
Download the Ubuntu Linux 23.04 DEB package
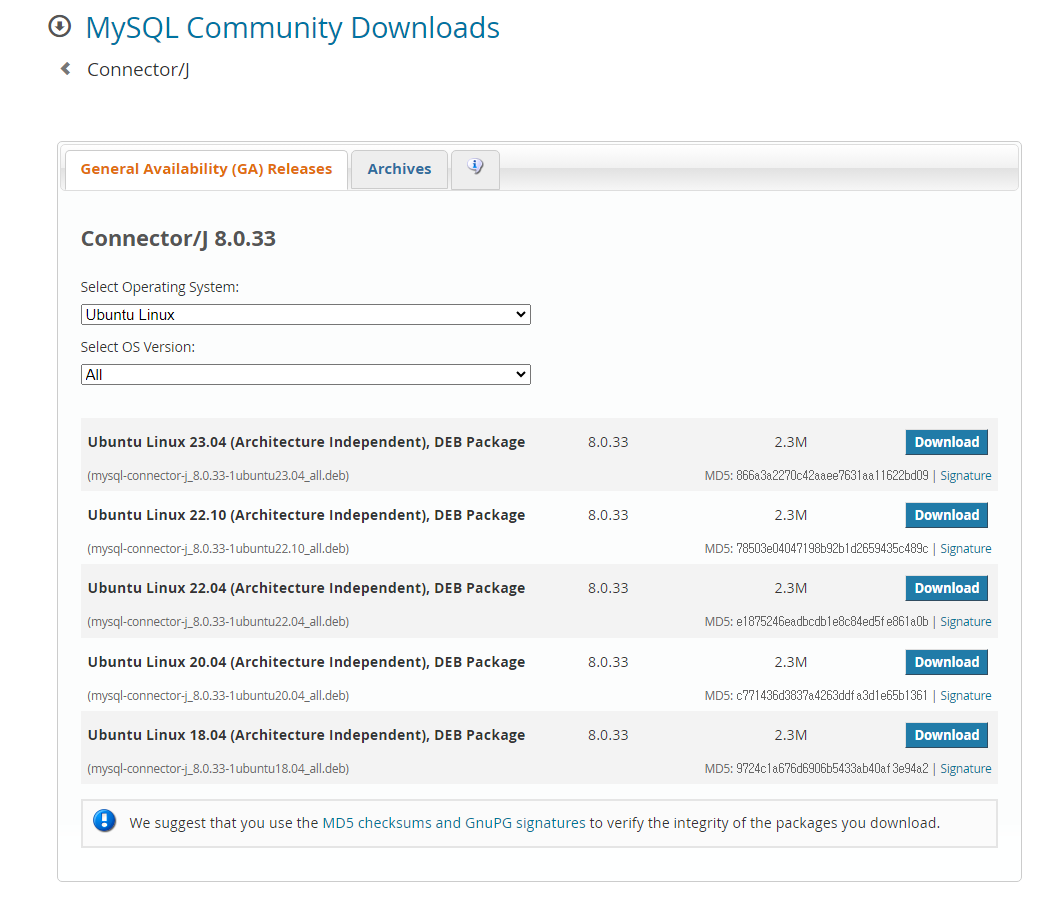click(x=946, y=442)
